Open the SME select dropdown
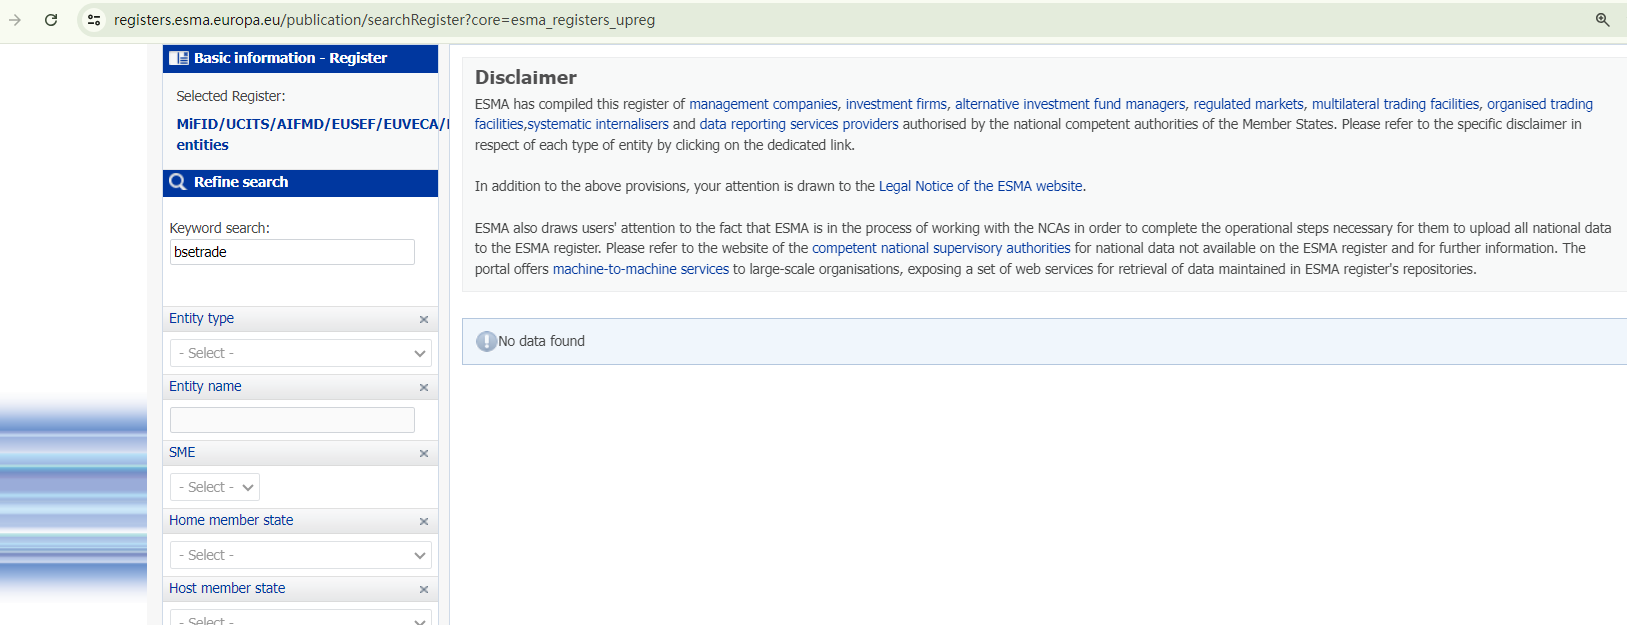 coord(215,487)
